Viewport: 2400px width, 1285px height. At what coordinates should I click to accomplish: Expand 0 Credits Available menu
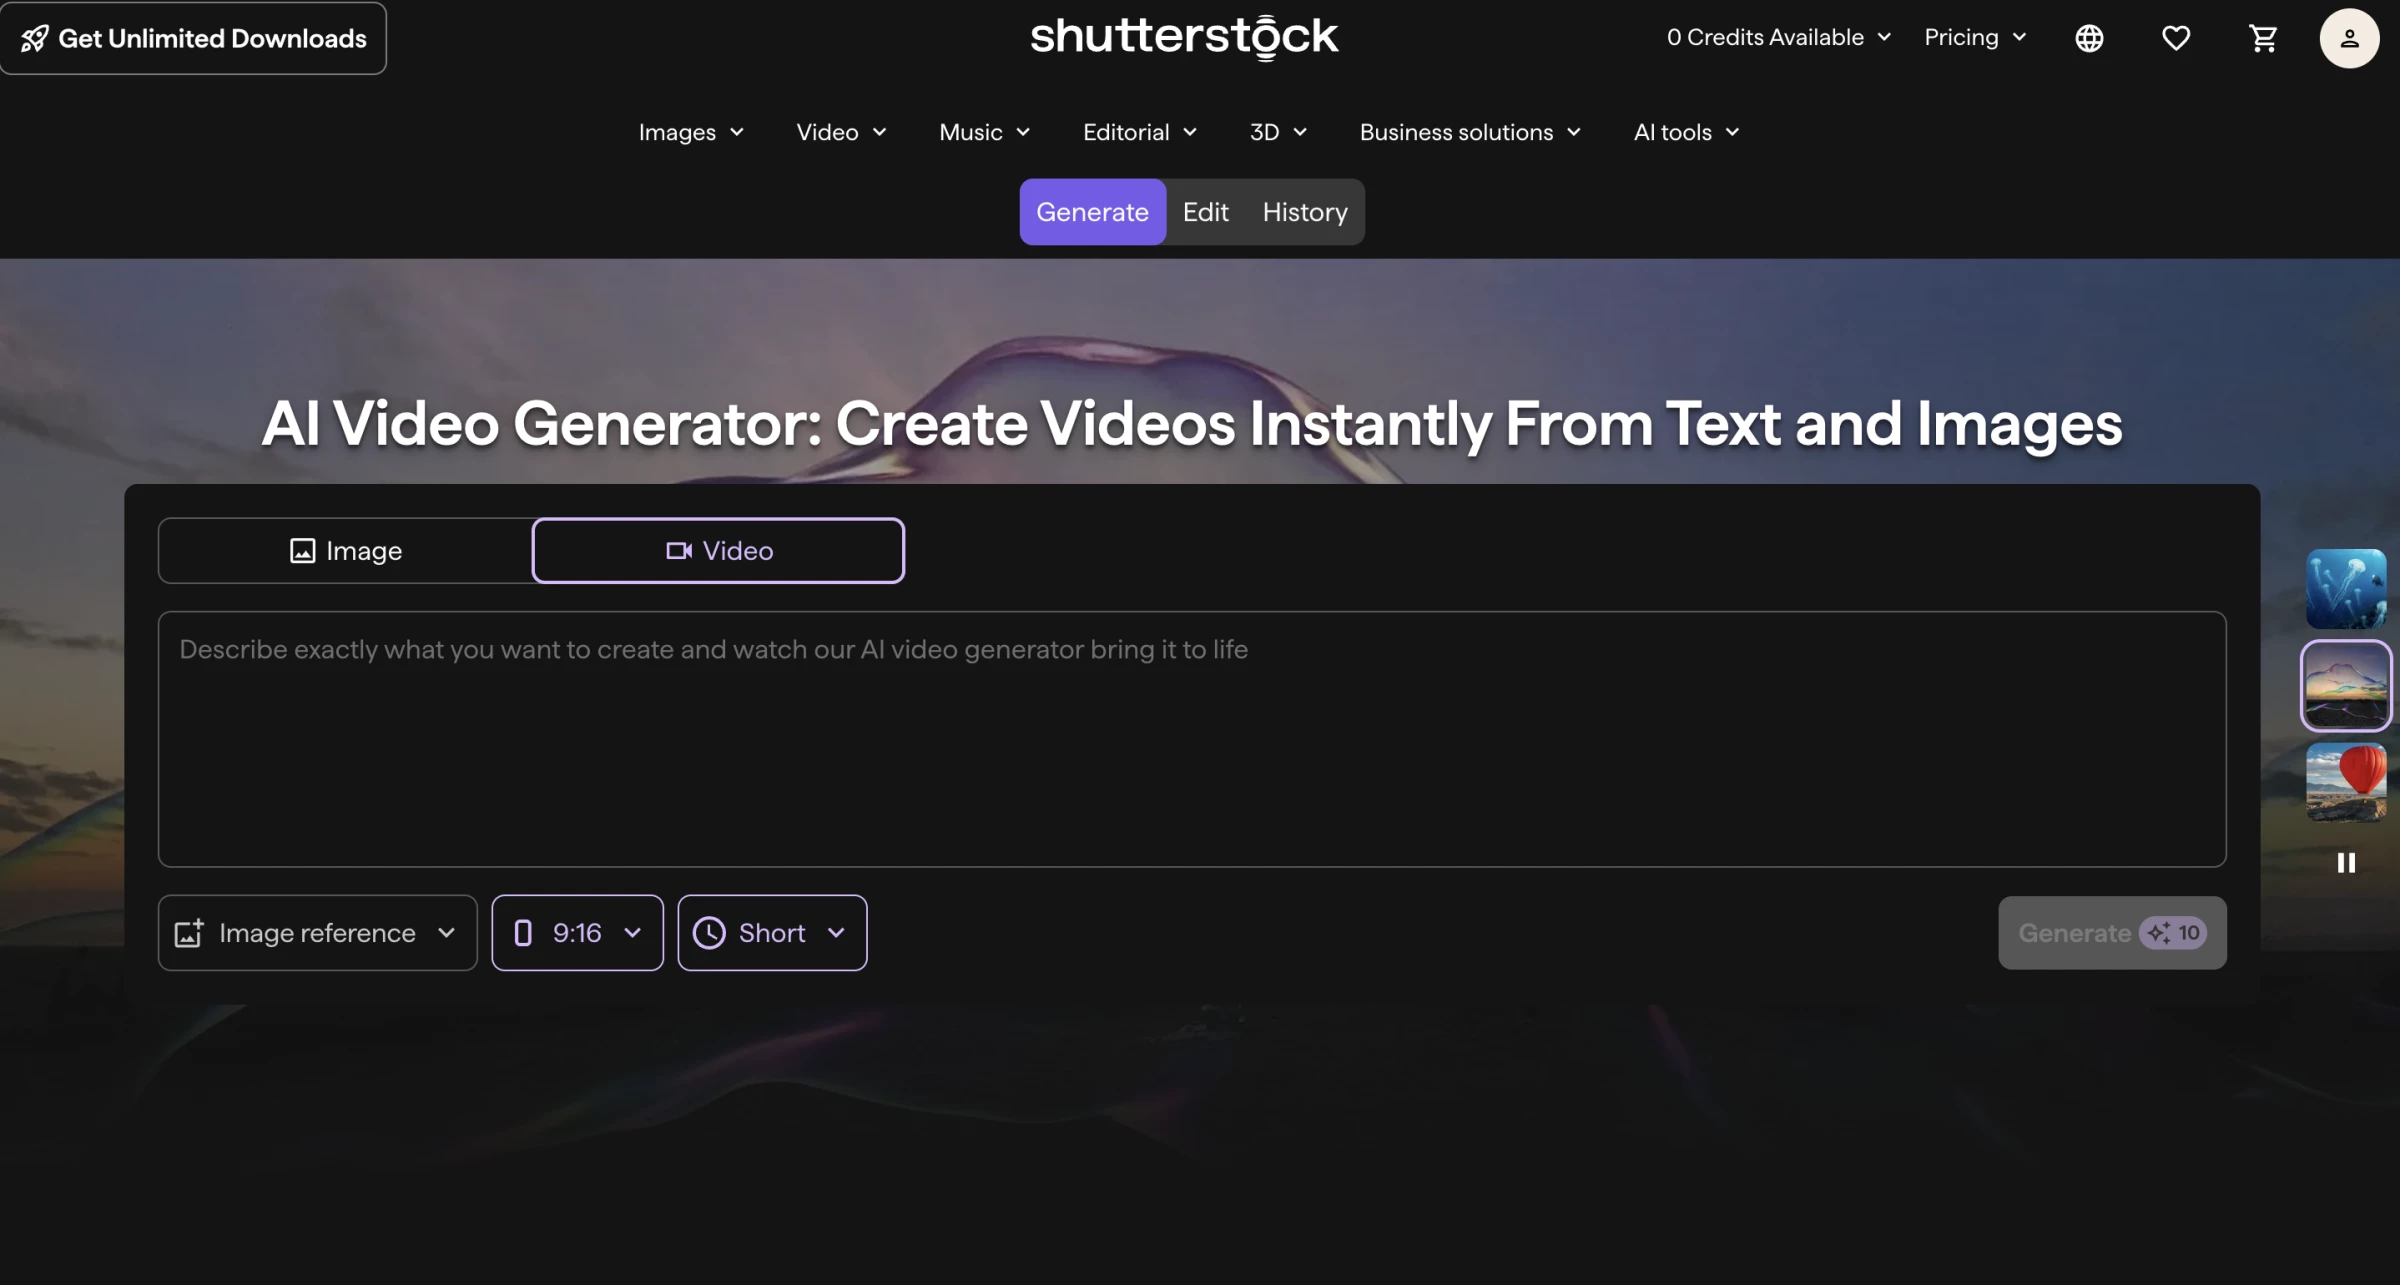[x=1778, y=38]
